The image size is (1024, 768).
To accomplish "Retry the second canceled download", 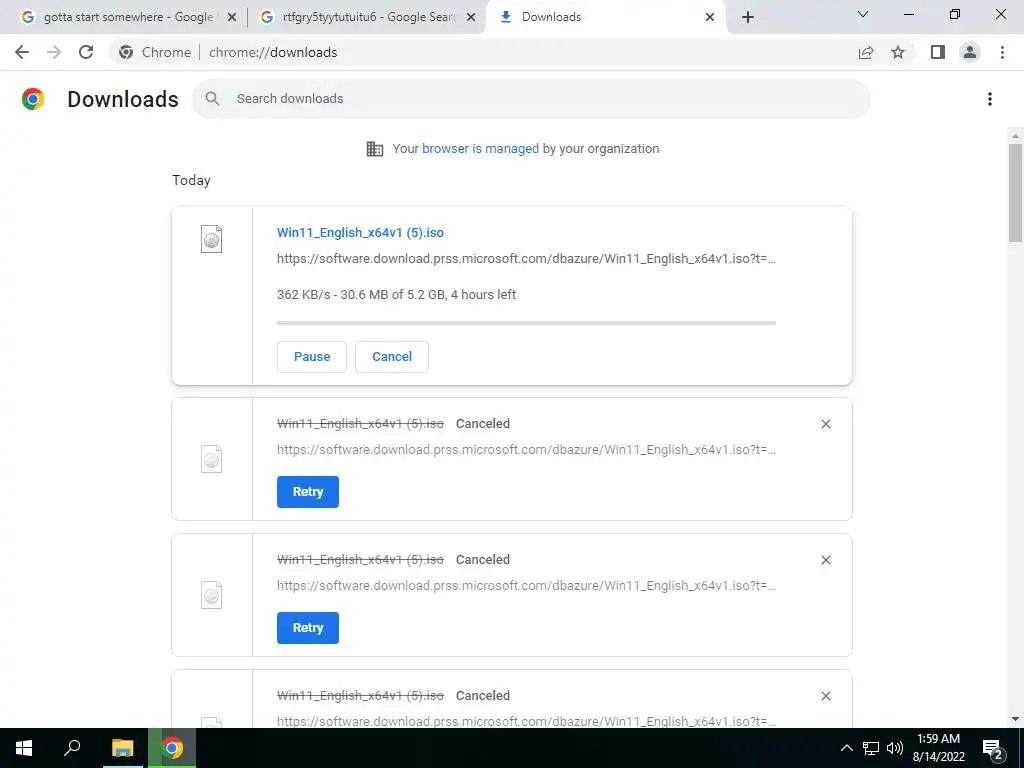I will [308, 628].
